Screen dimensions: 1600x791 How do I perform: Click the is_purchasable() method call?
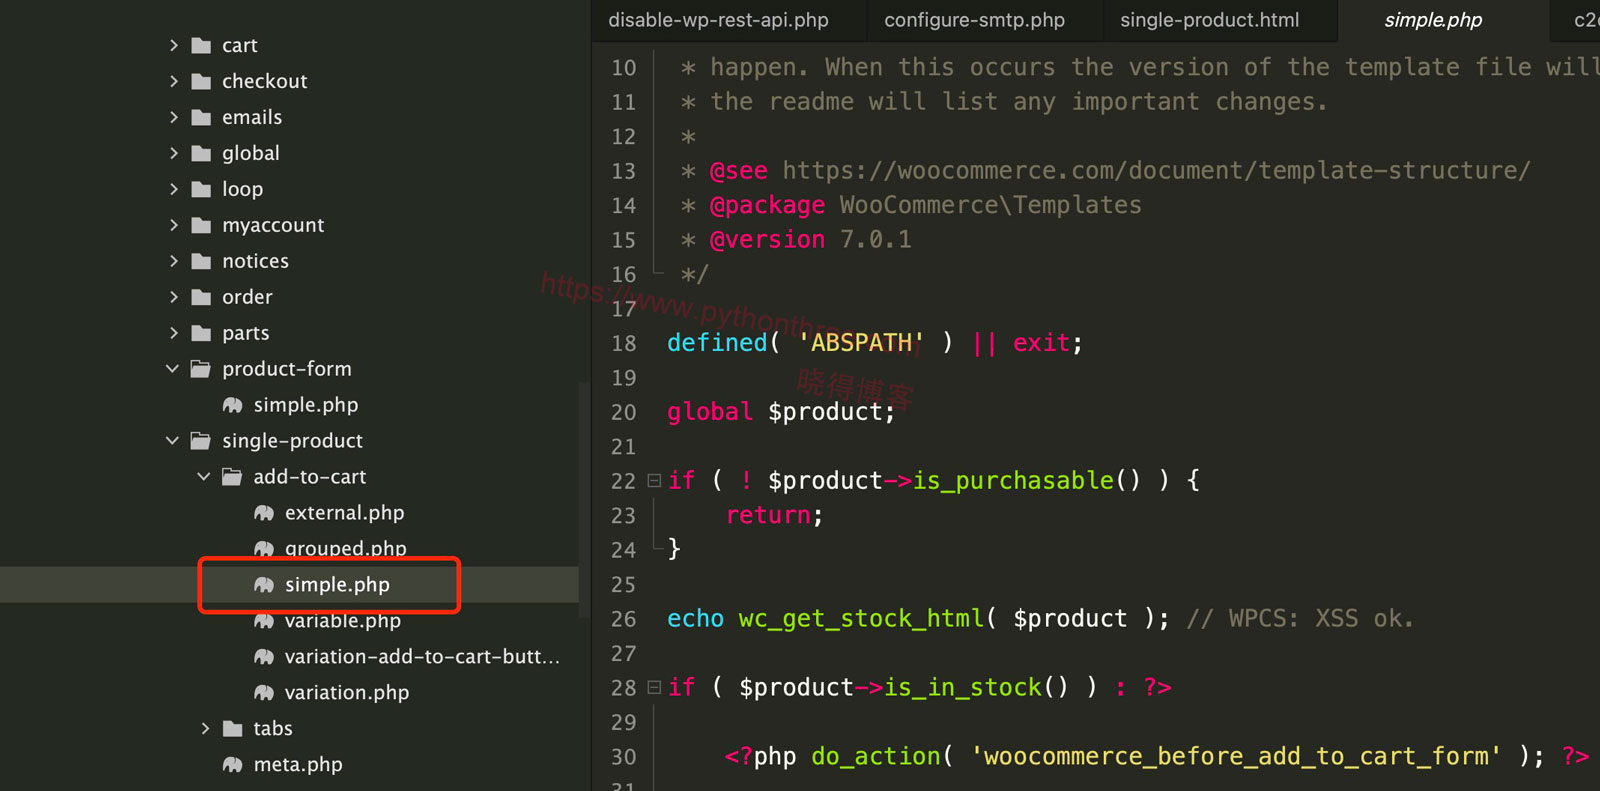click(1027, 481)
